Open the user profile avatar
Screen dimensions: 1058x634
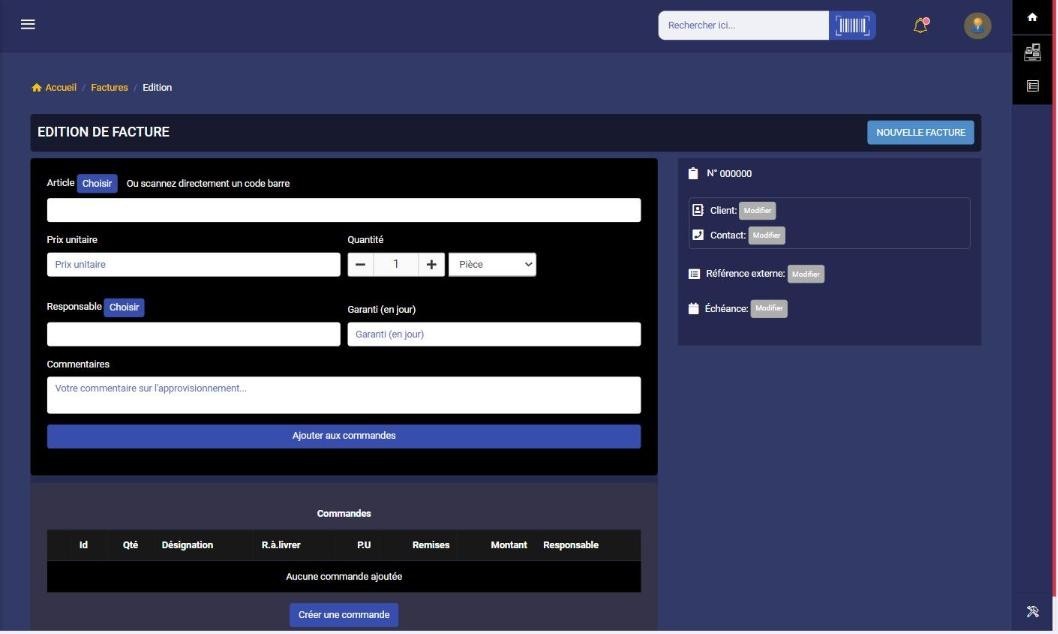[x=977, y=26]
